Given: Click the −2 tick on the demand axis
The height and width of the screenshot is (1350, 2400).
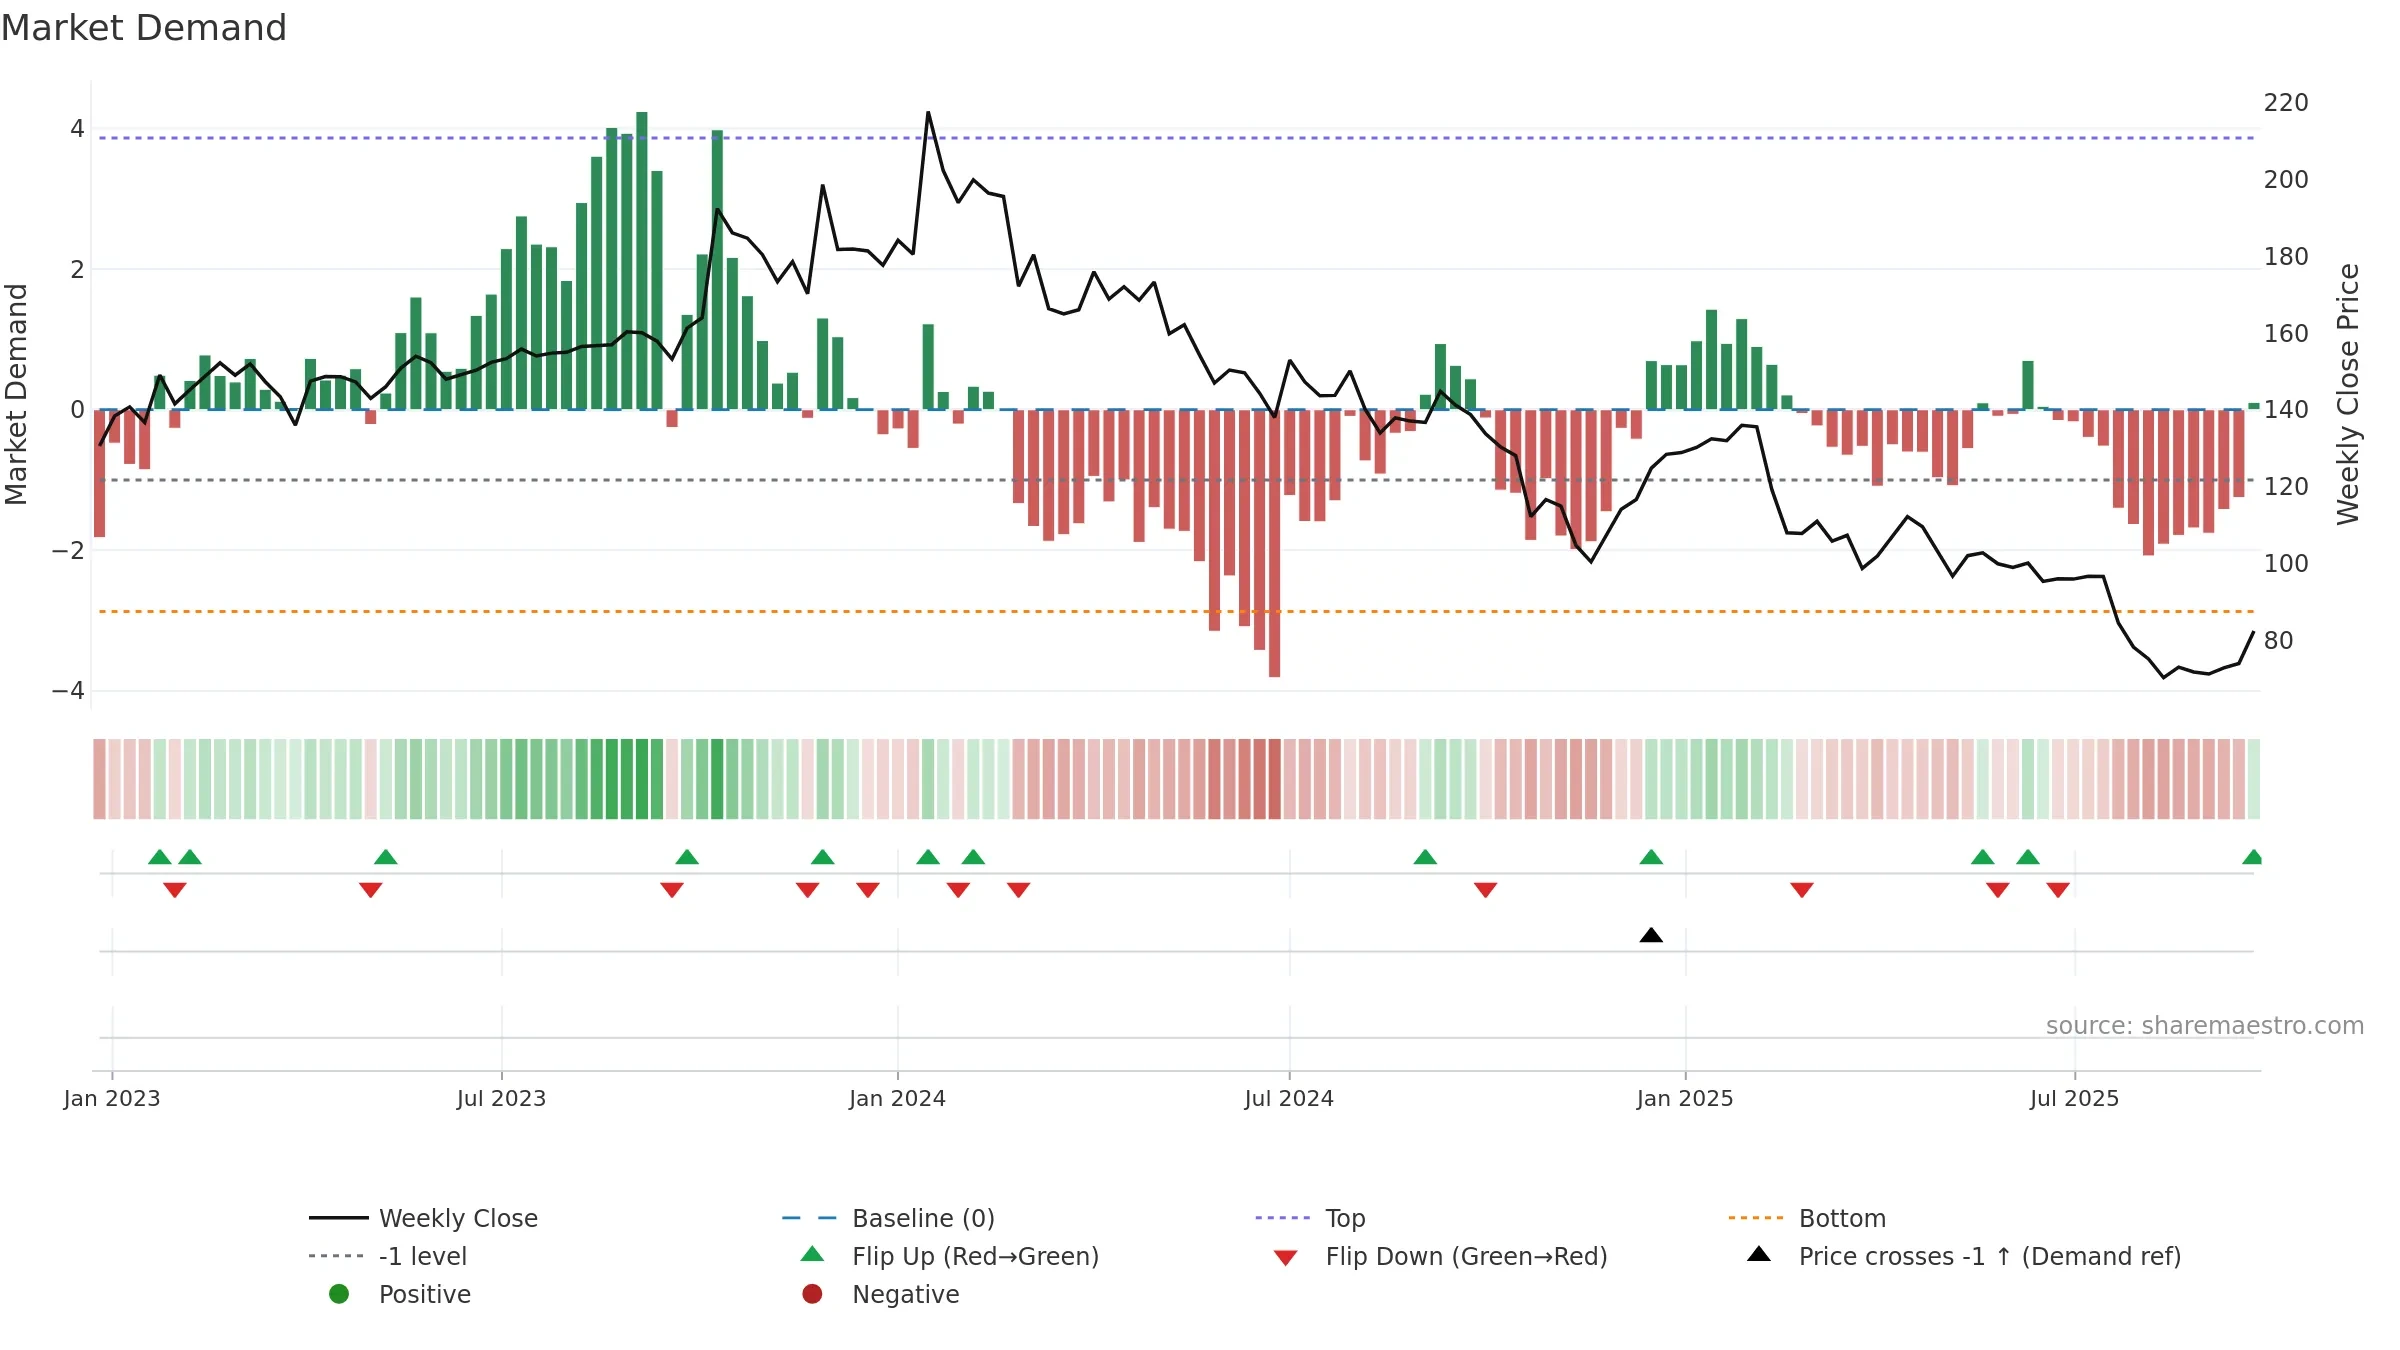Looking at the screenshot, I should pos(68,550).
